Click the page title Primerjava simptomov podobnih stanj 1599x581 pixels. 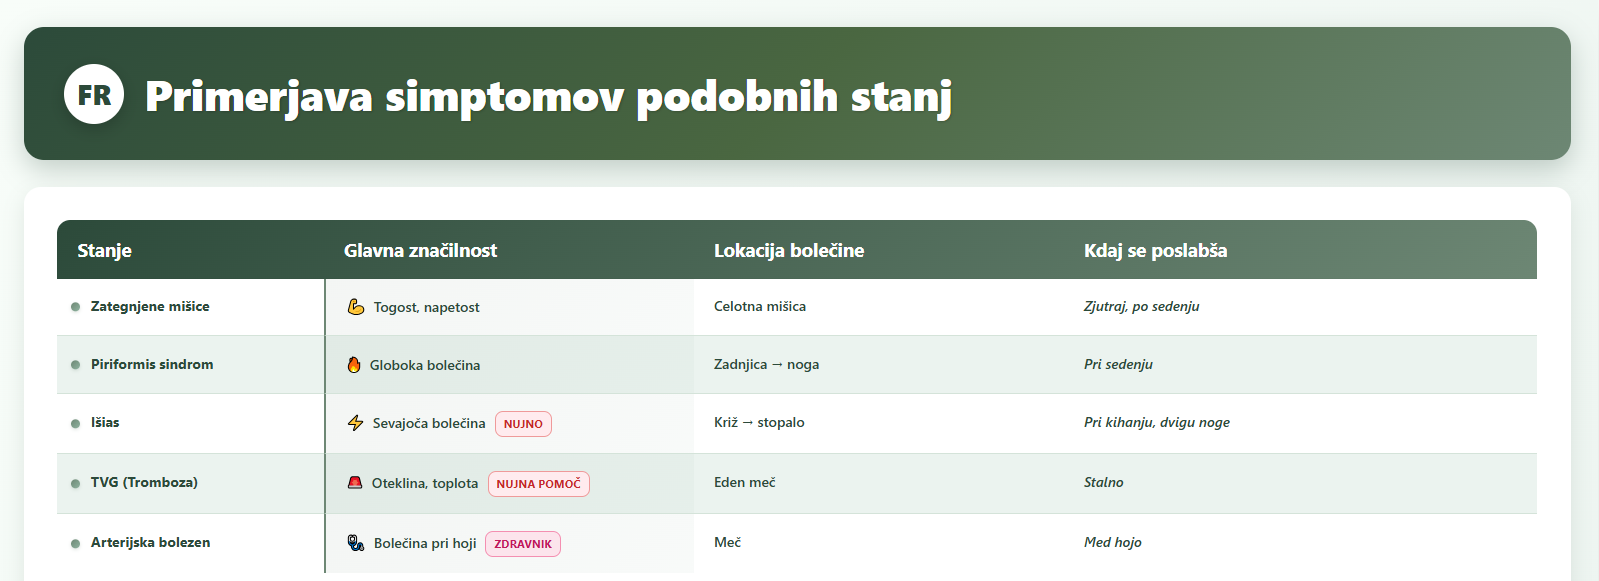549,97
